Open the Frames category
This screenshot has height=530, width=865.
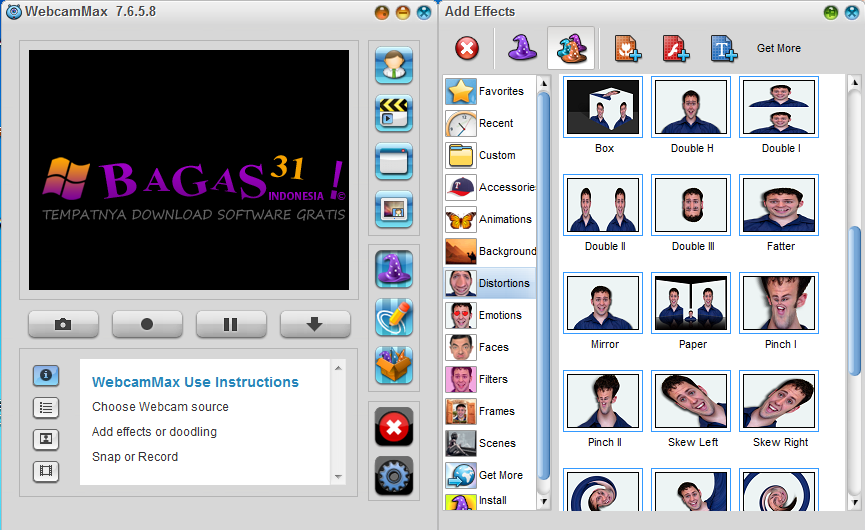(489, 411)
